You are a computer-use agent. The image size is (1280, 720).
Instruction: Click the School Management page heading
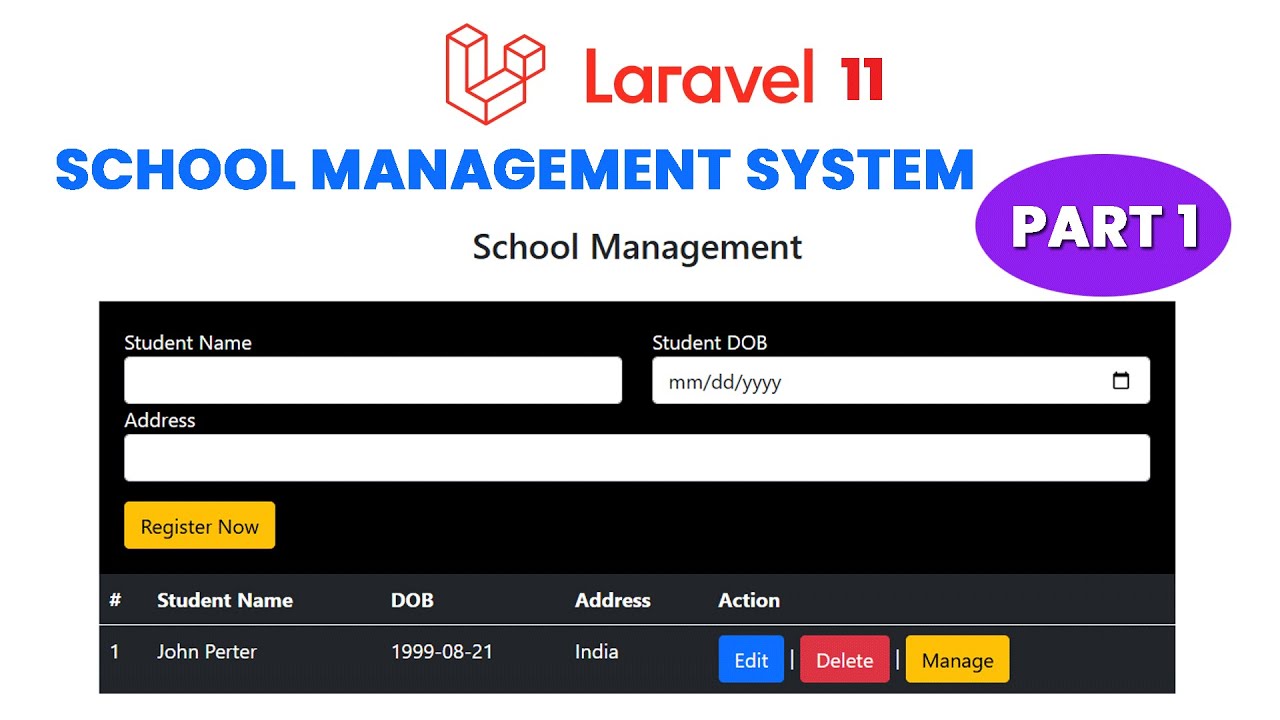pos(637,247)
